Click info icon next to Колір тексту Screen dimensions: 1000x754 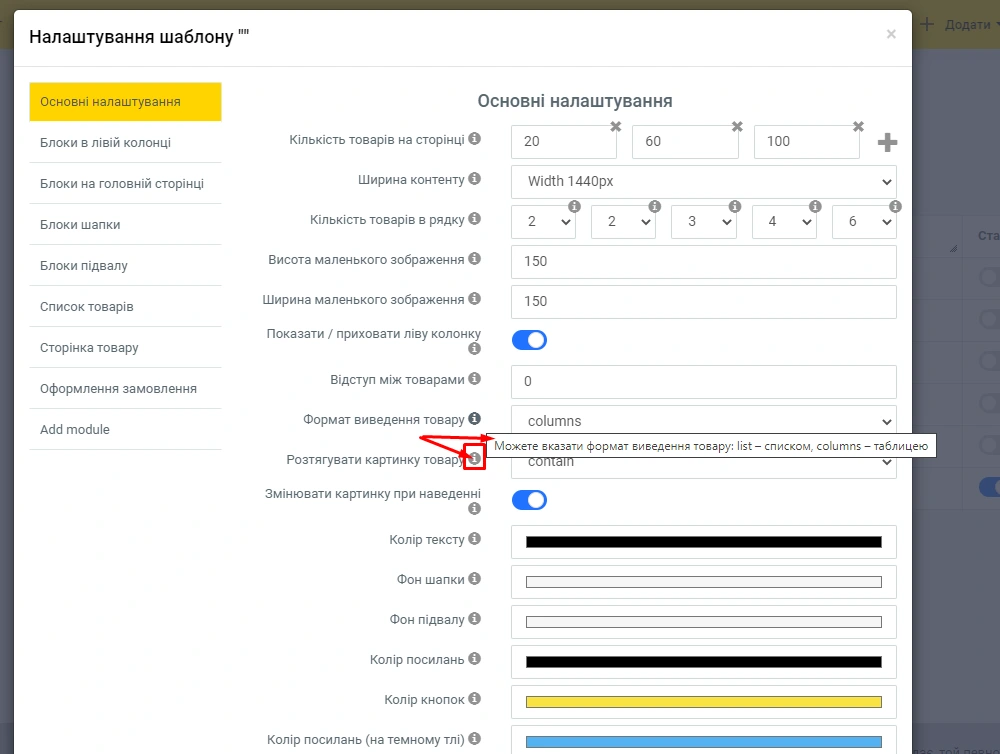click(x=475, y=539)
